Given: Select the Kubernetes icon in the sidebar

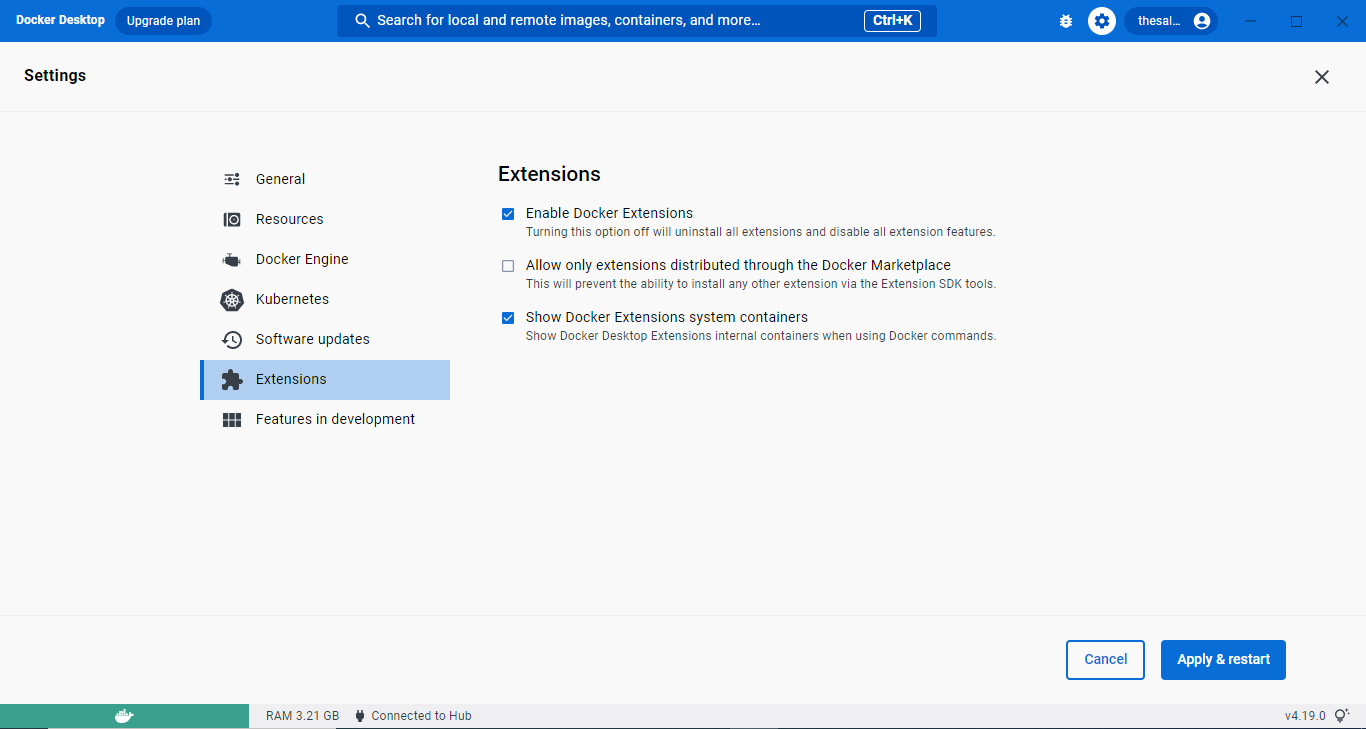Looking at the screenshot, I should [x=232, y=299].
